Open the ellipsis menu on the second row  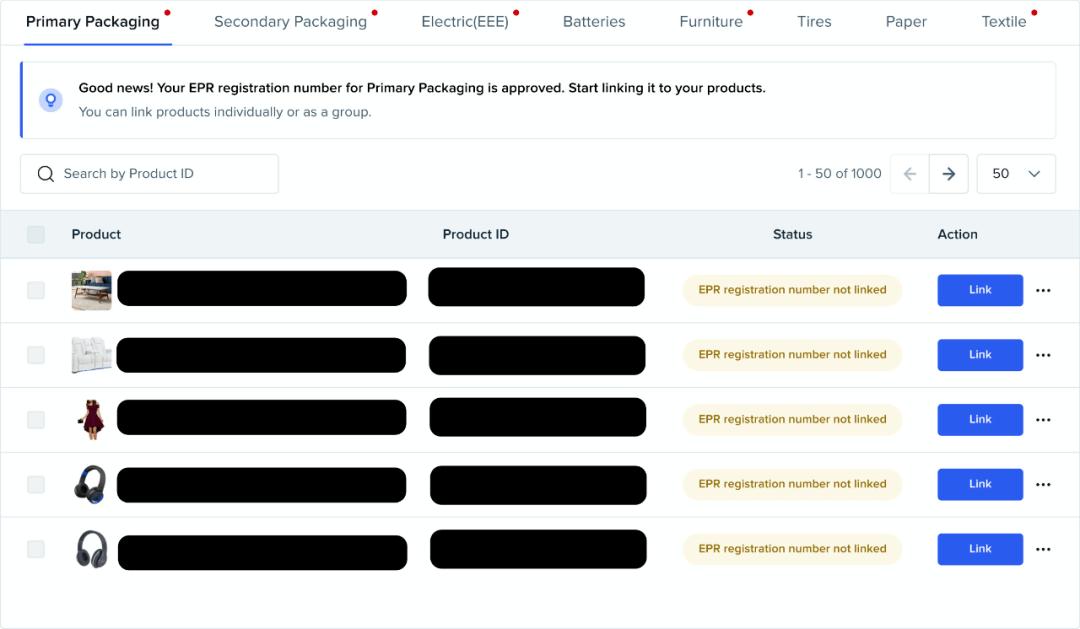point(1044,354)
